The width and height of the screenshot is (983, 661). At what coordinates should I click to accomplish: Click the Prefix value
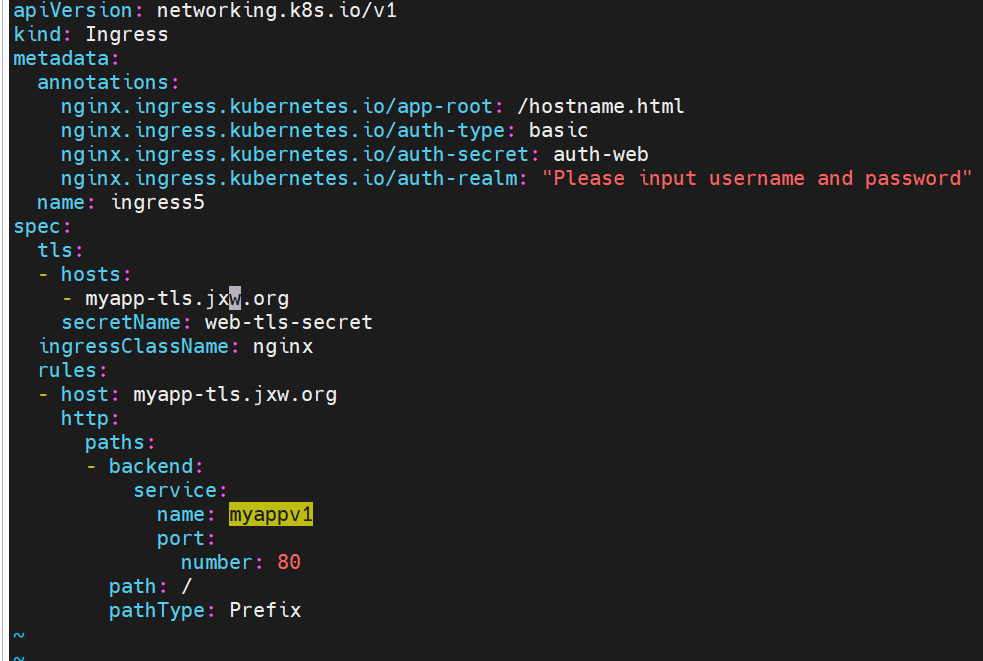(265, 610)
